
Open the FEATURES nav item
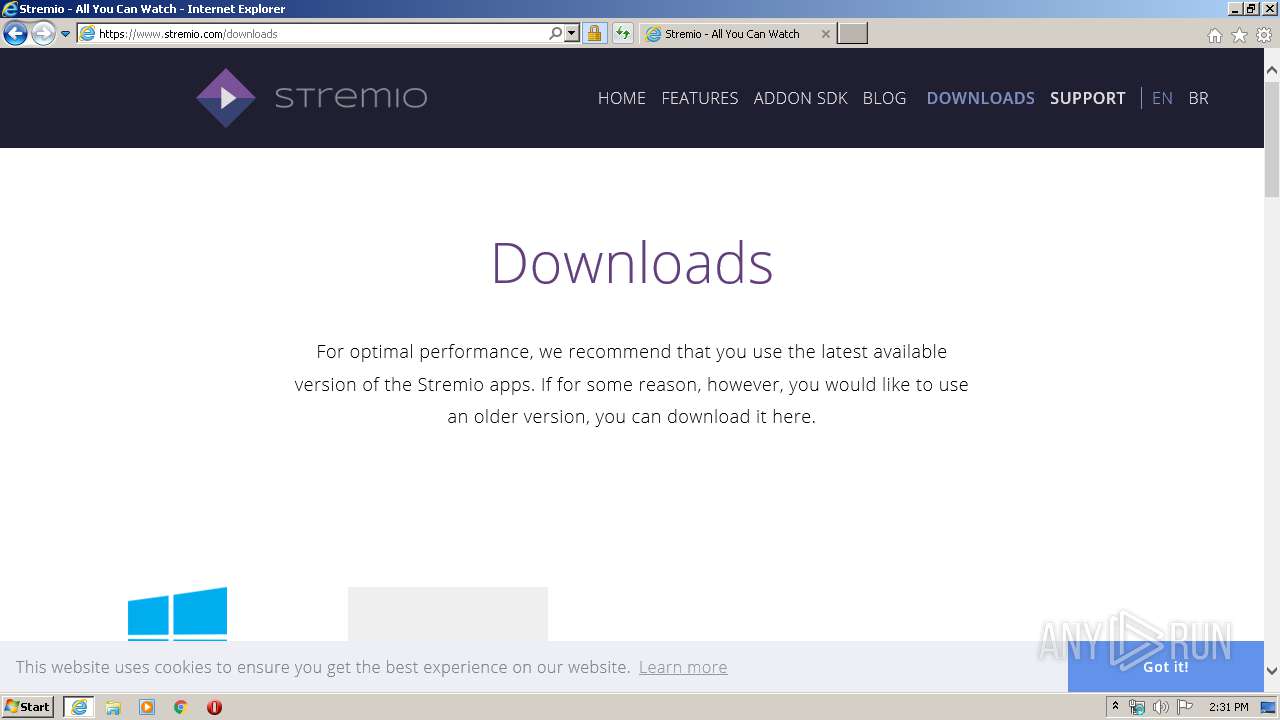pos(700,98)
